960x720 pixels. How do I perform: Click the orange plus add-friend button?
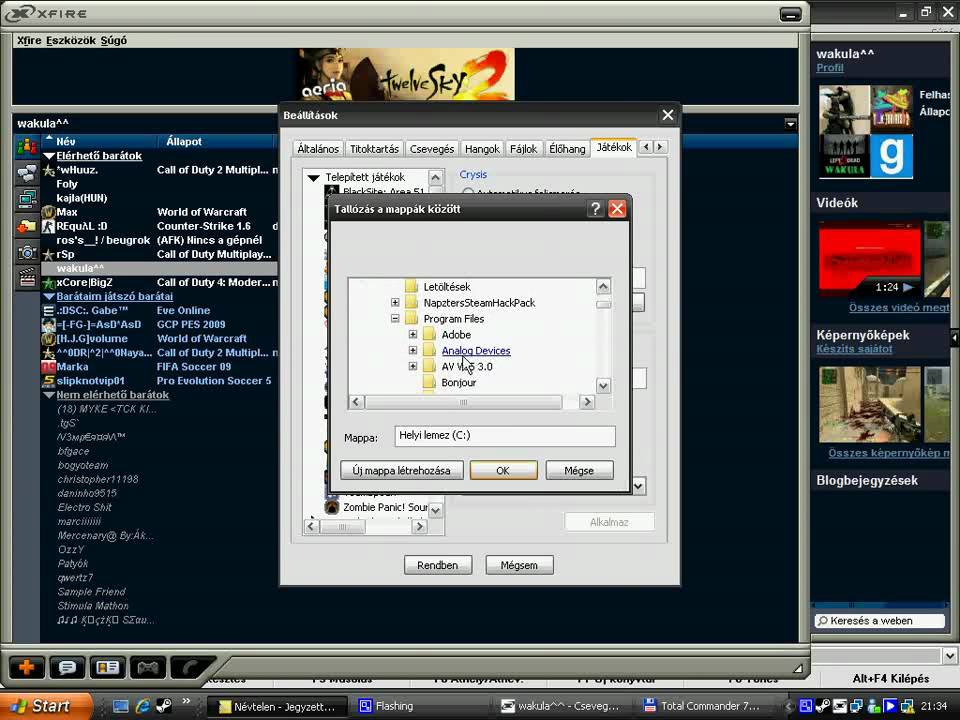[26, 667]
